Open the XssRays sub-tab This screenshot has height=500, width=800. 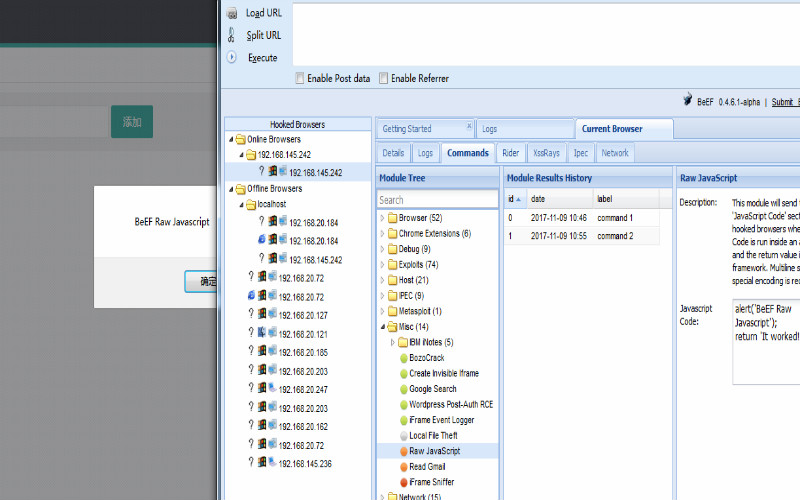point(546,153)
